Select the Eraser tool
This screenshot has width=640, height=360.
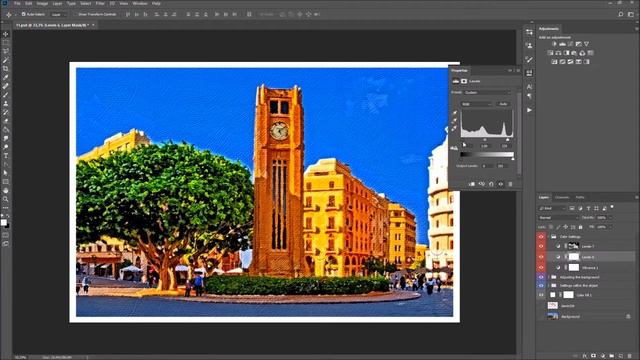[6, 121]
